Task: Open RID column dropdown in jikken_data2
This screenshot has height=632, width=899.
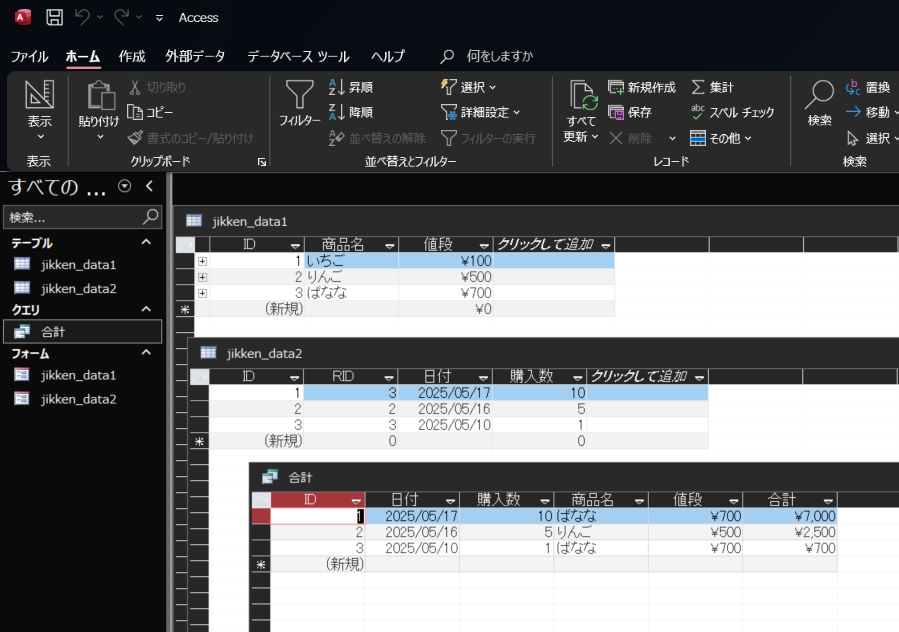Action: (389, 377)
